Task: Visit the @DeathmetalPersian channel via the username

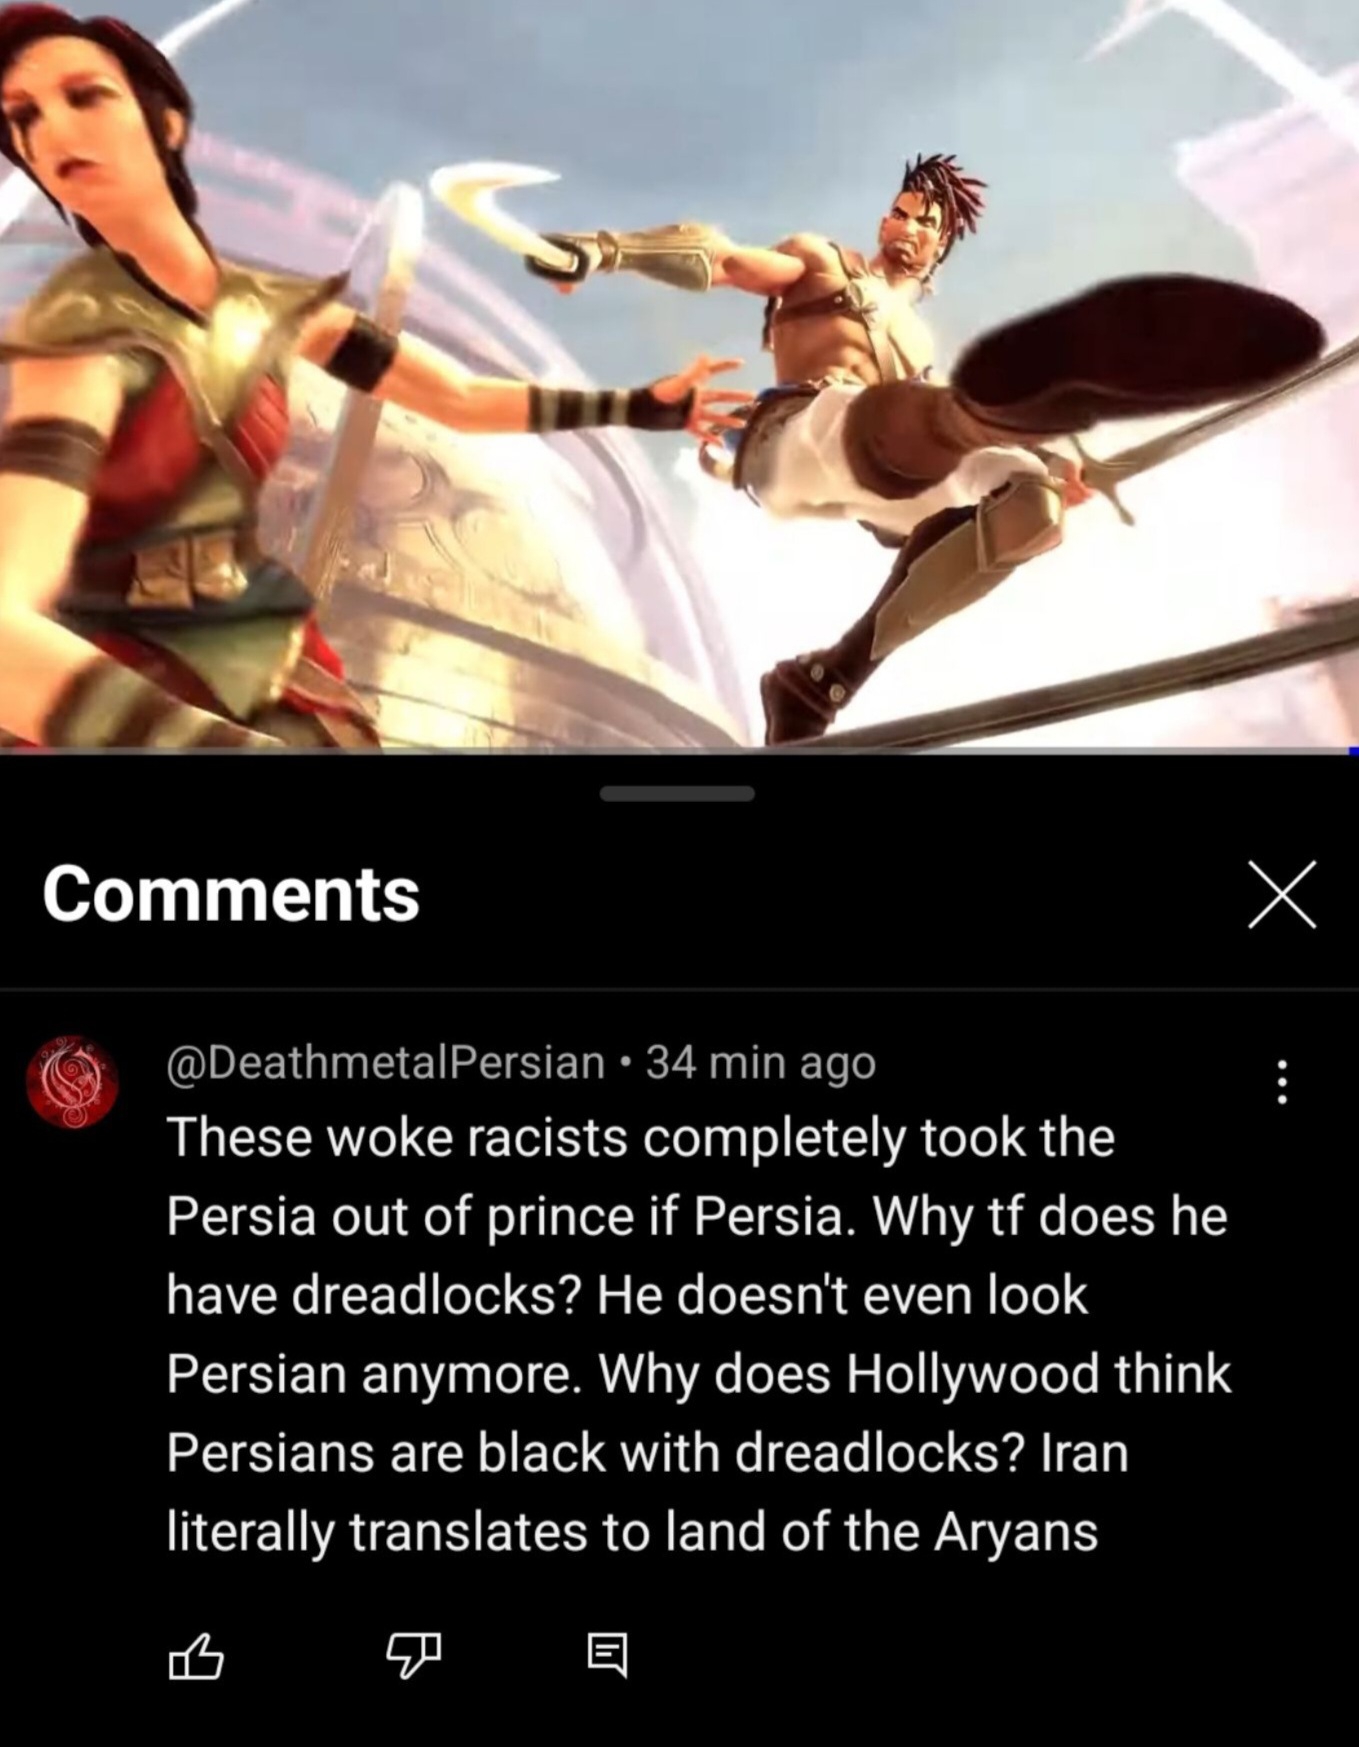Action: 386,1063
